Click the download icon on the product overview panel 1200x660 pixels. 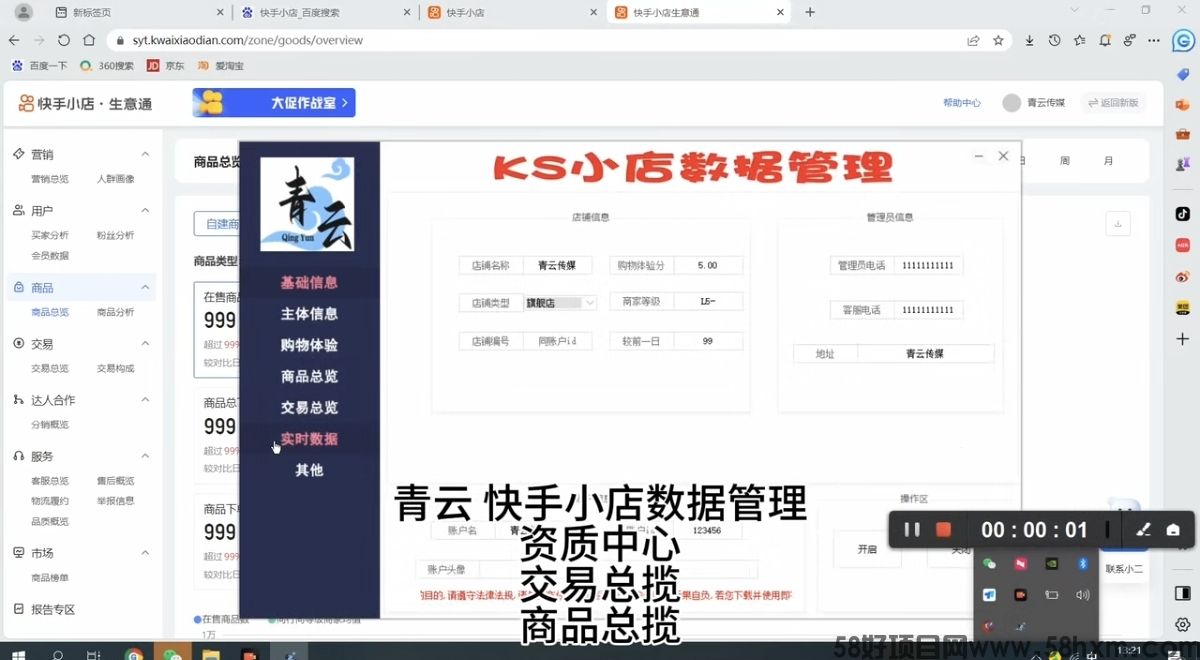1118,224
